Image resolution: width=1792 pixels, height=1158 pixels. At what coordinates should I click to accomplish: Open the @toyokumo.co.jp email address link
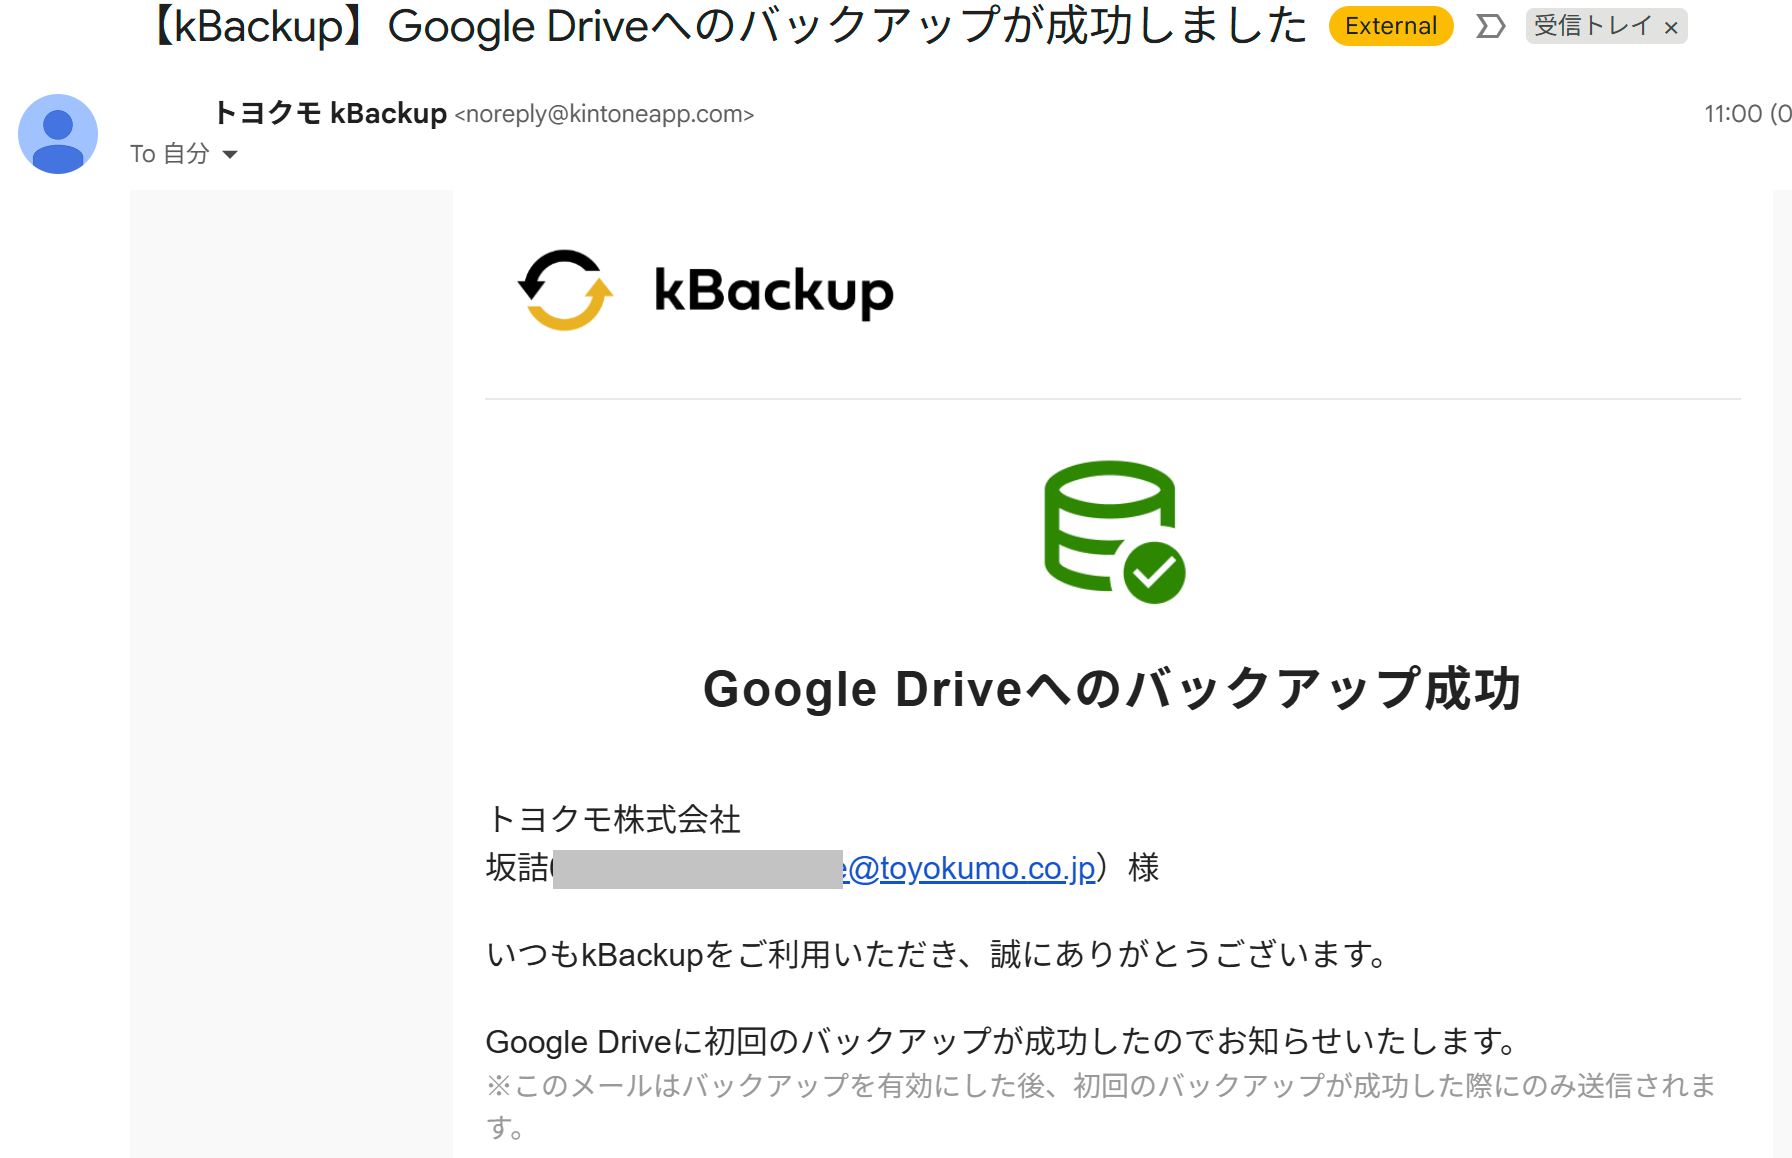click(x=972, y=868)
